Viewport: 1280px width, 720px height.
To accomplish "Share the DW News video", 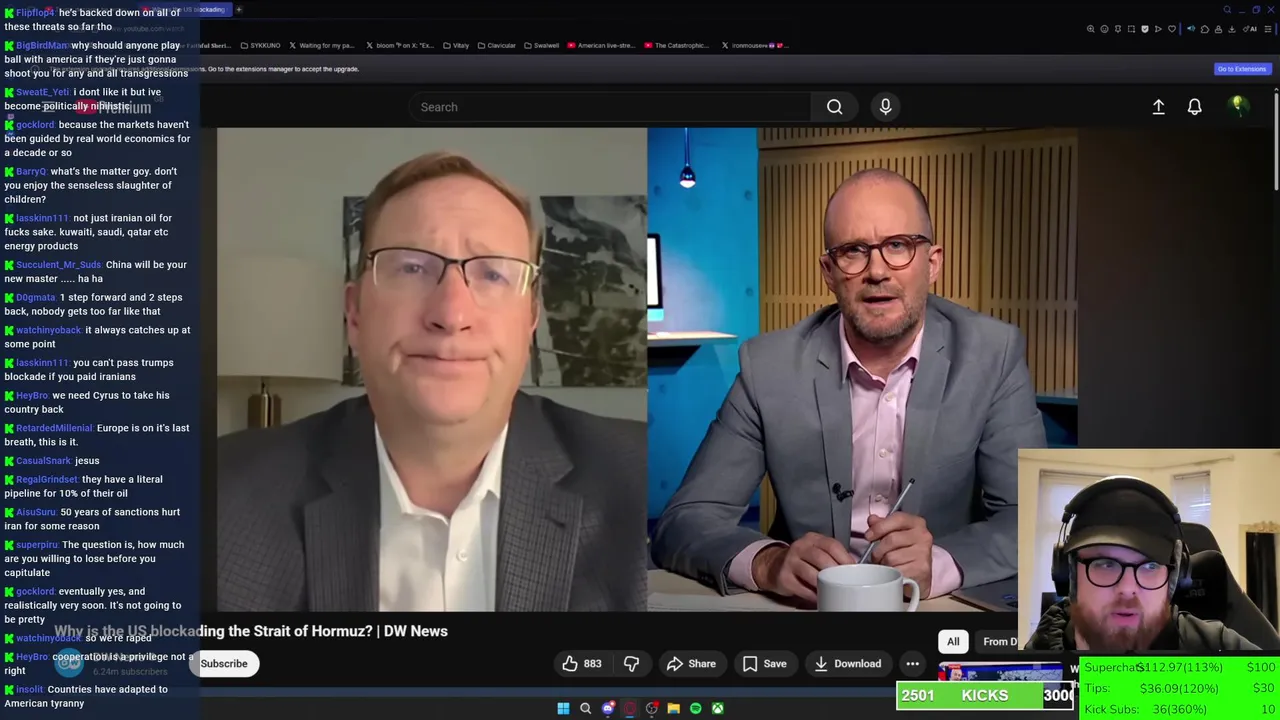I will coord(691,664).
